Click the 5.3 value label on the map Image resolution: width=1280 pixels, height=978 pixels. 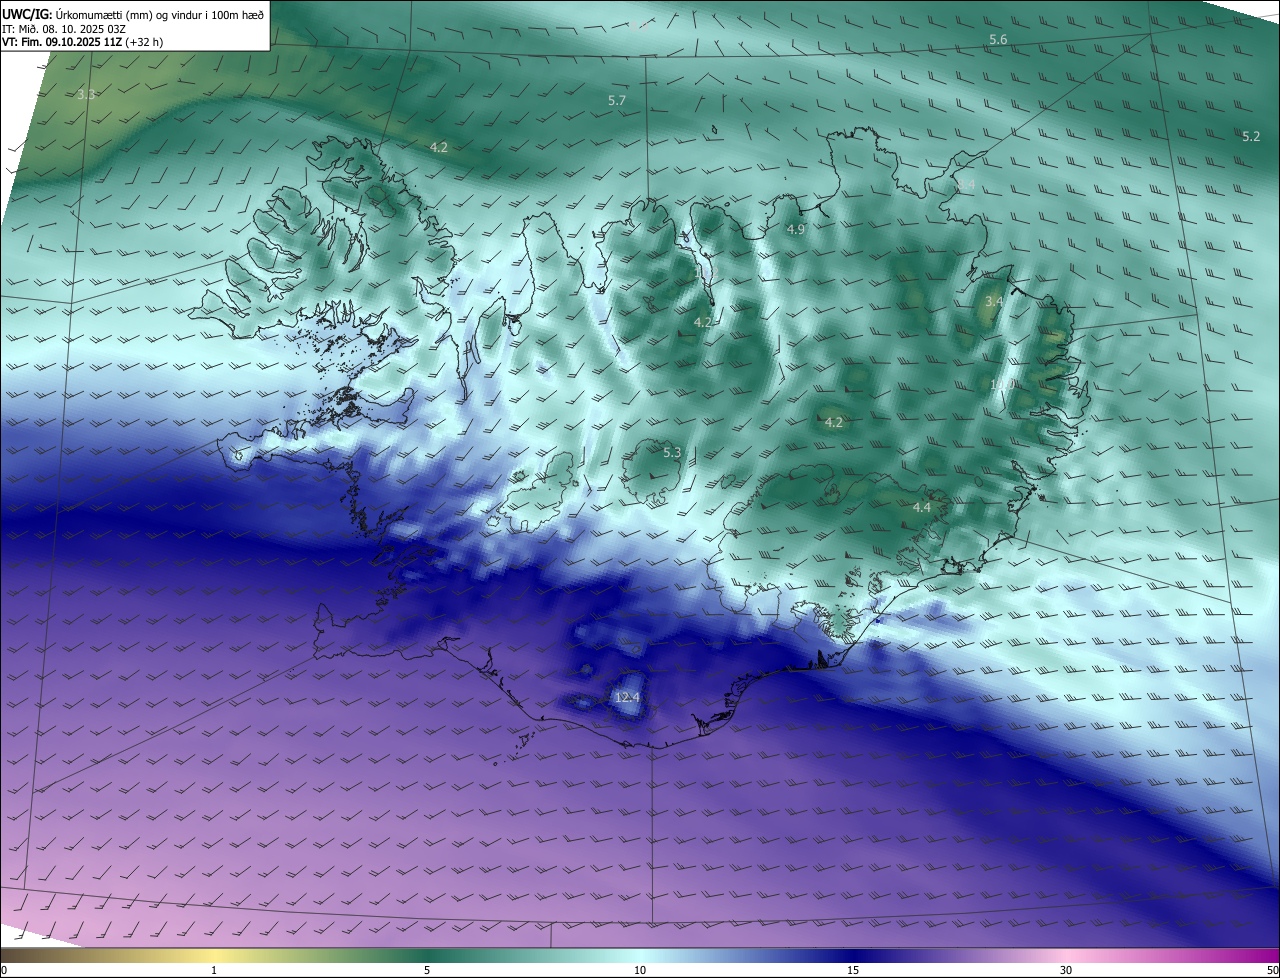point(672,453)
